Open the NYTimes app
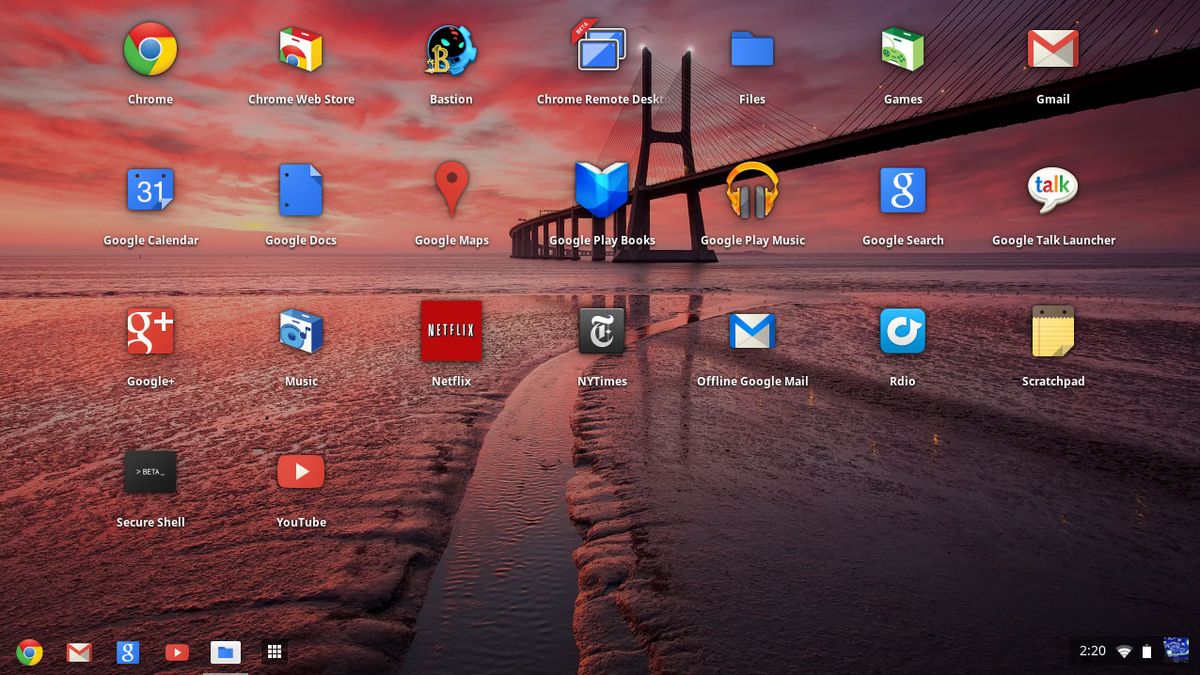The image size is (1200, 675). tap(601, 330)
